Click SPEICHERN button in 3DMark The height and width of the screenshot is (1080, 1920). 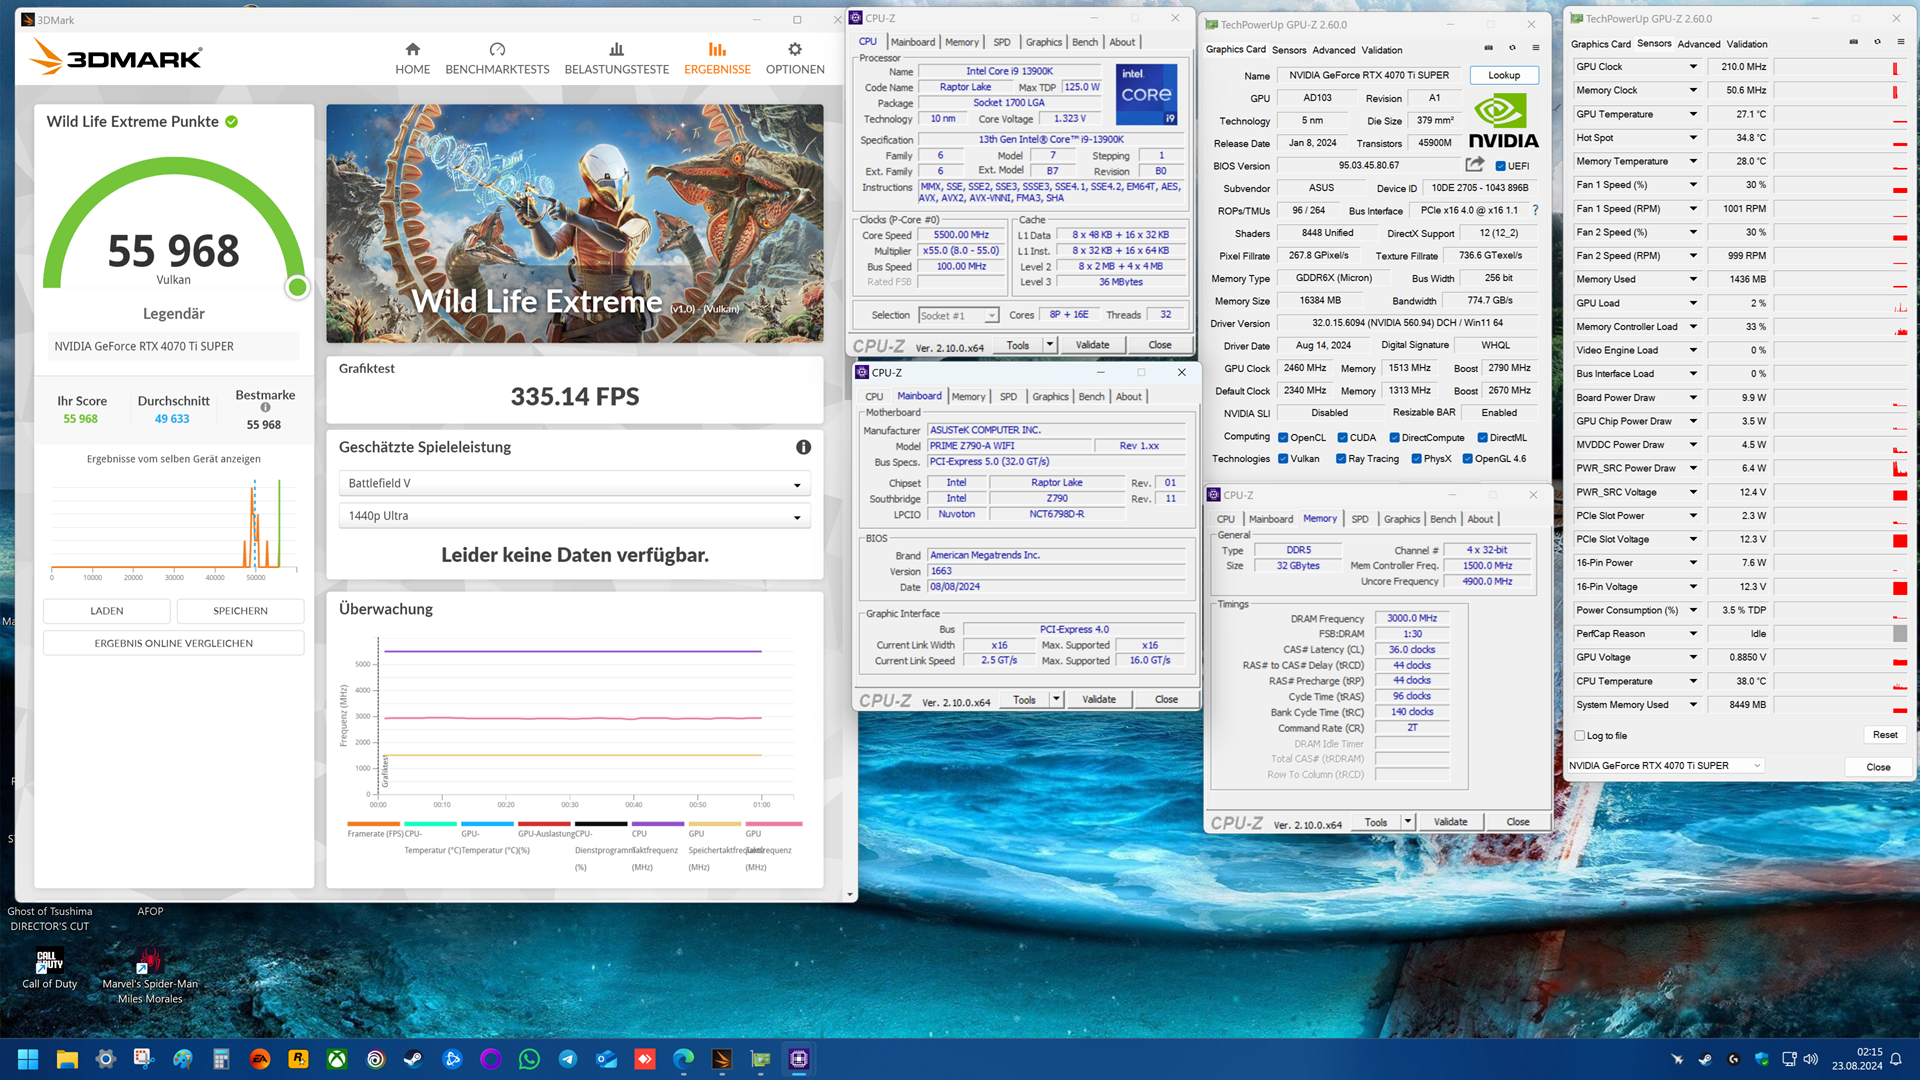240,611
